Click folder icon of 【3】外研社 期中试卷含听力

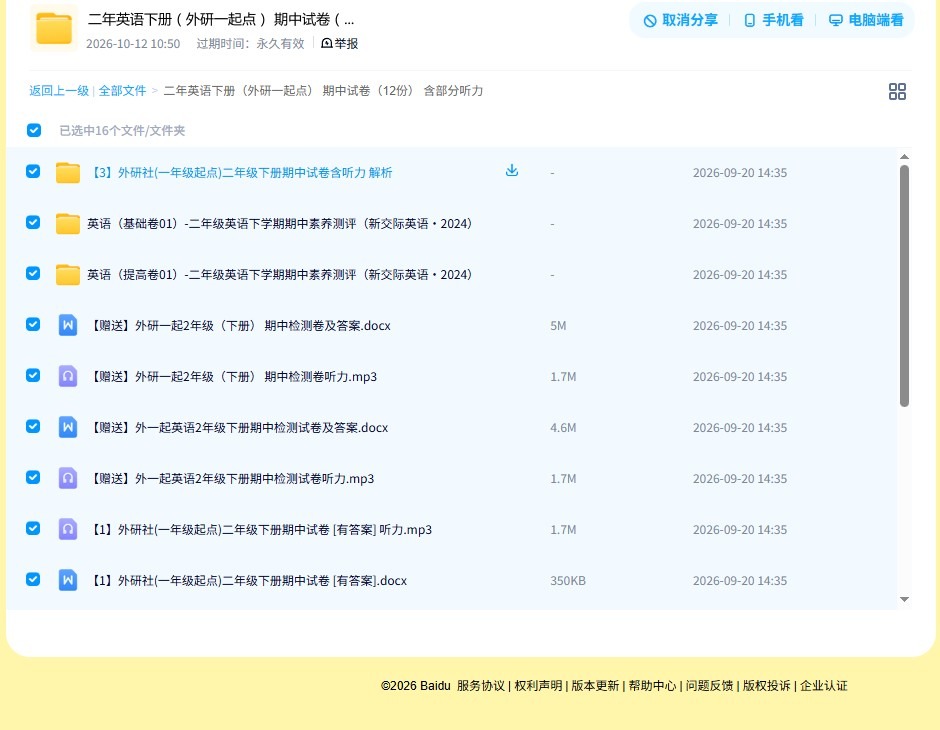[x=68, y=173]
